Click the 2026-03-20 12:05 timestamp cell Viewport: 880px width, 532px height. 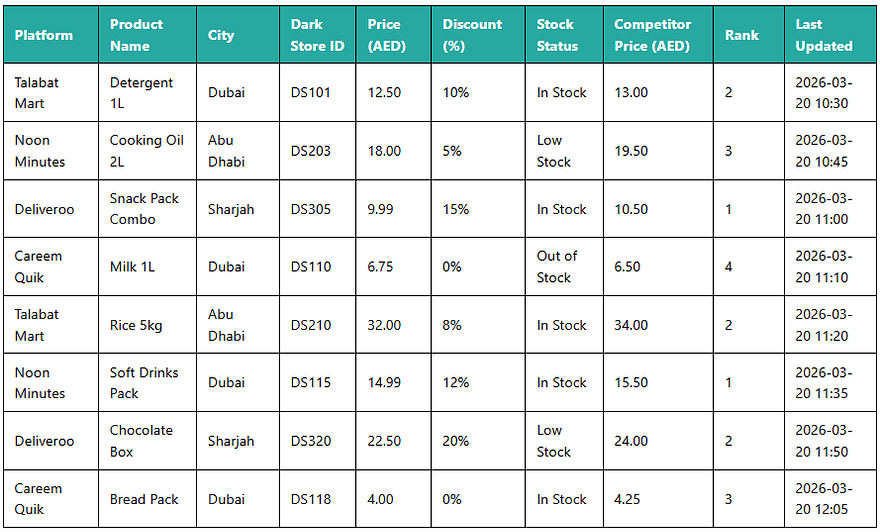[830, 499]
